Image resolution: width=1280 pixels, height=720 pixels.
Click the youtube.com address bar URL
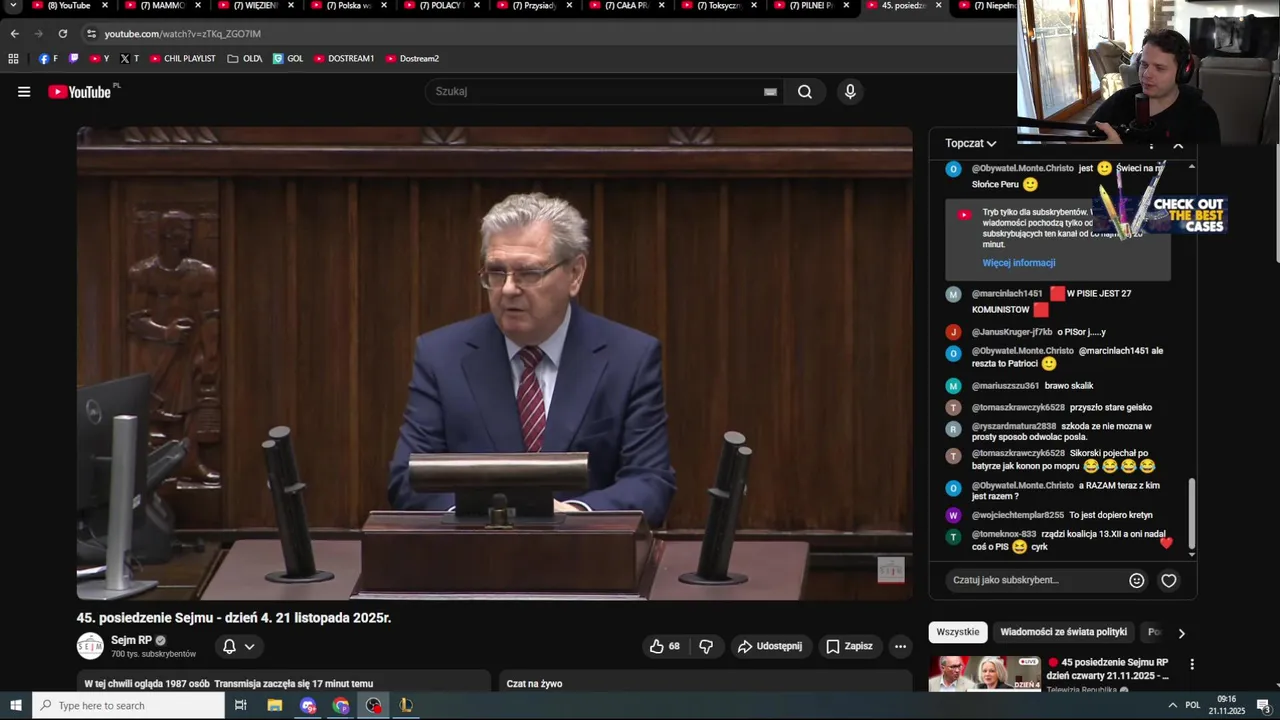pos(182,34)
